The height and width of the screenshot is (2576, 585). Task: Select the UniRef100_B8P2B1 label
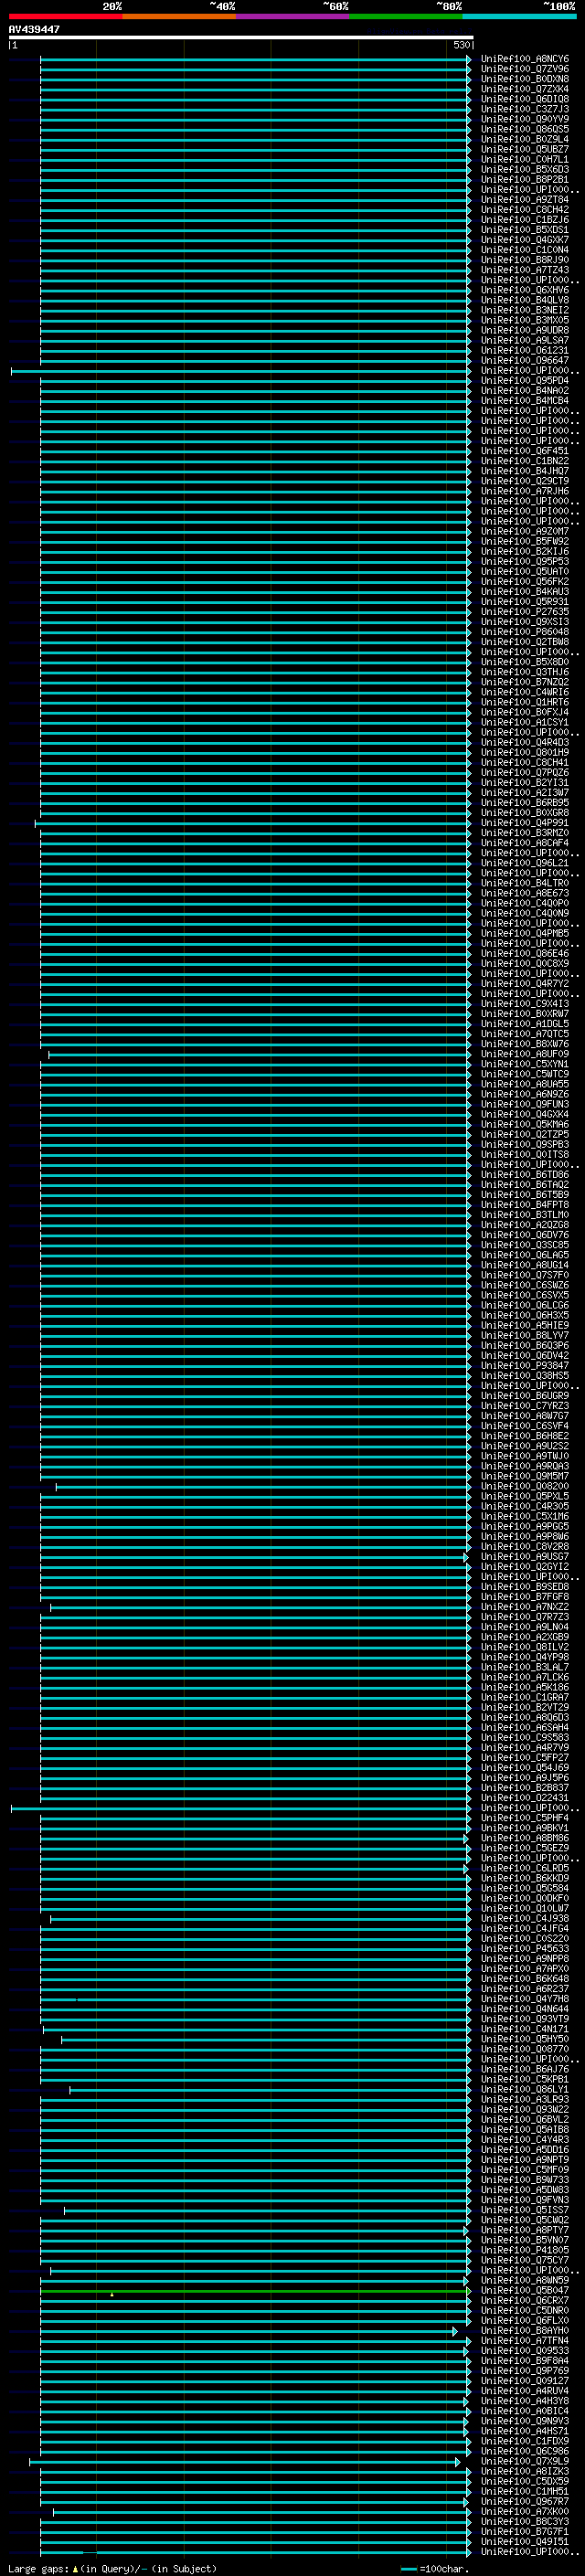pos(525,180)
